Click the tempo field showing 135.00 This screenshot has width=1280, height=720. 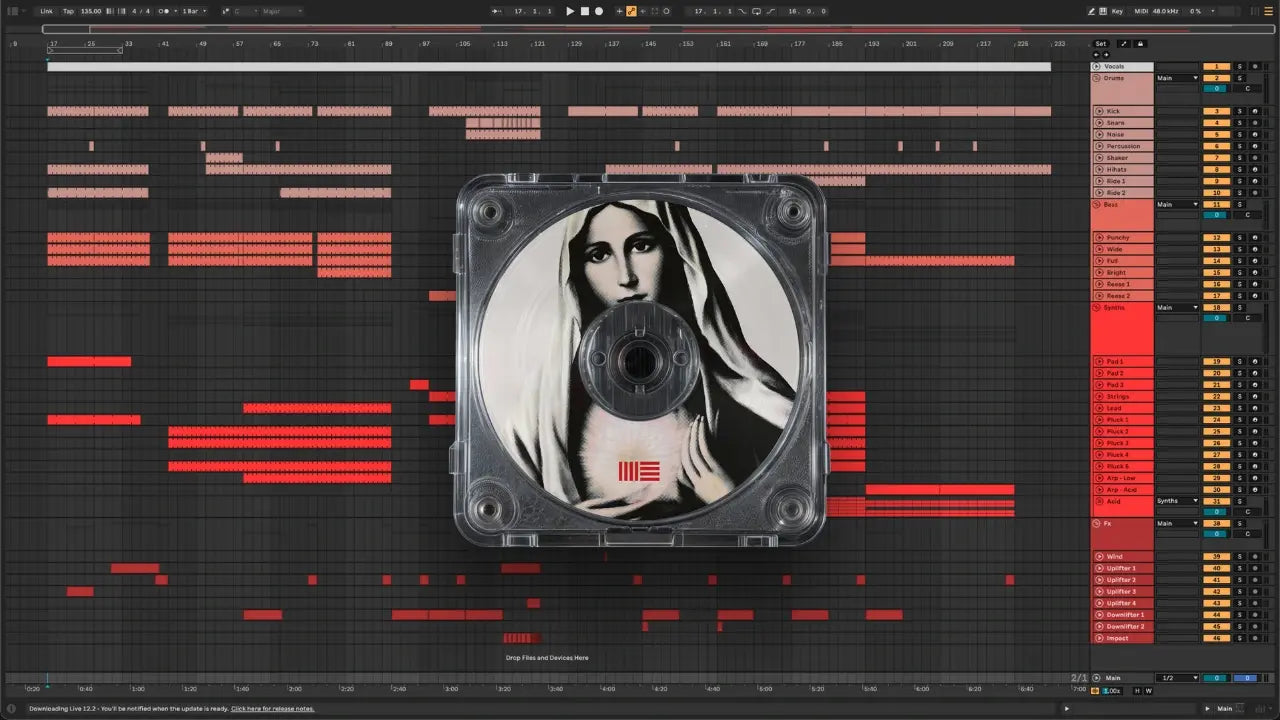click(x=90, y=11)
